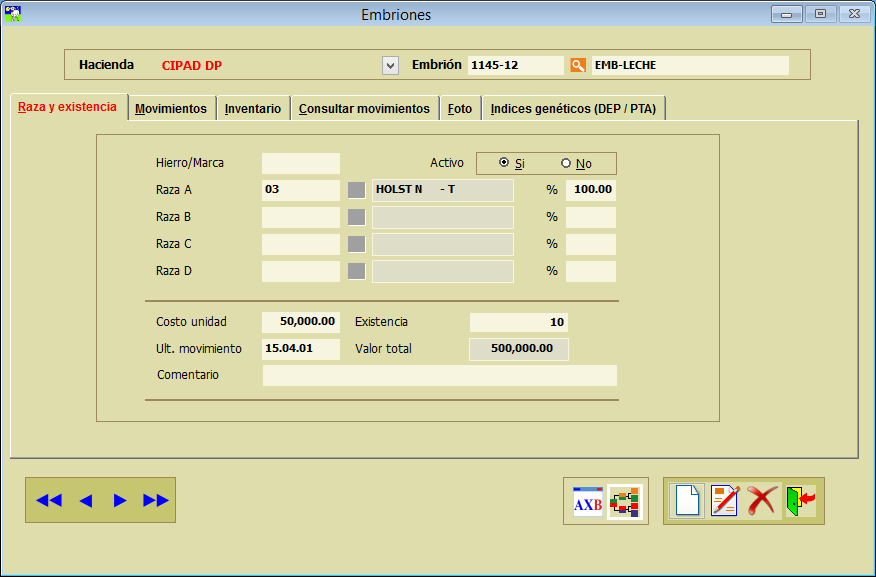This screenshot has width=876, height=577.
Task: Expand the Hacienda dropdown
Action: click(x=390, y=65)
